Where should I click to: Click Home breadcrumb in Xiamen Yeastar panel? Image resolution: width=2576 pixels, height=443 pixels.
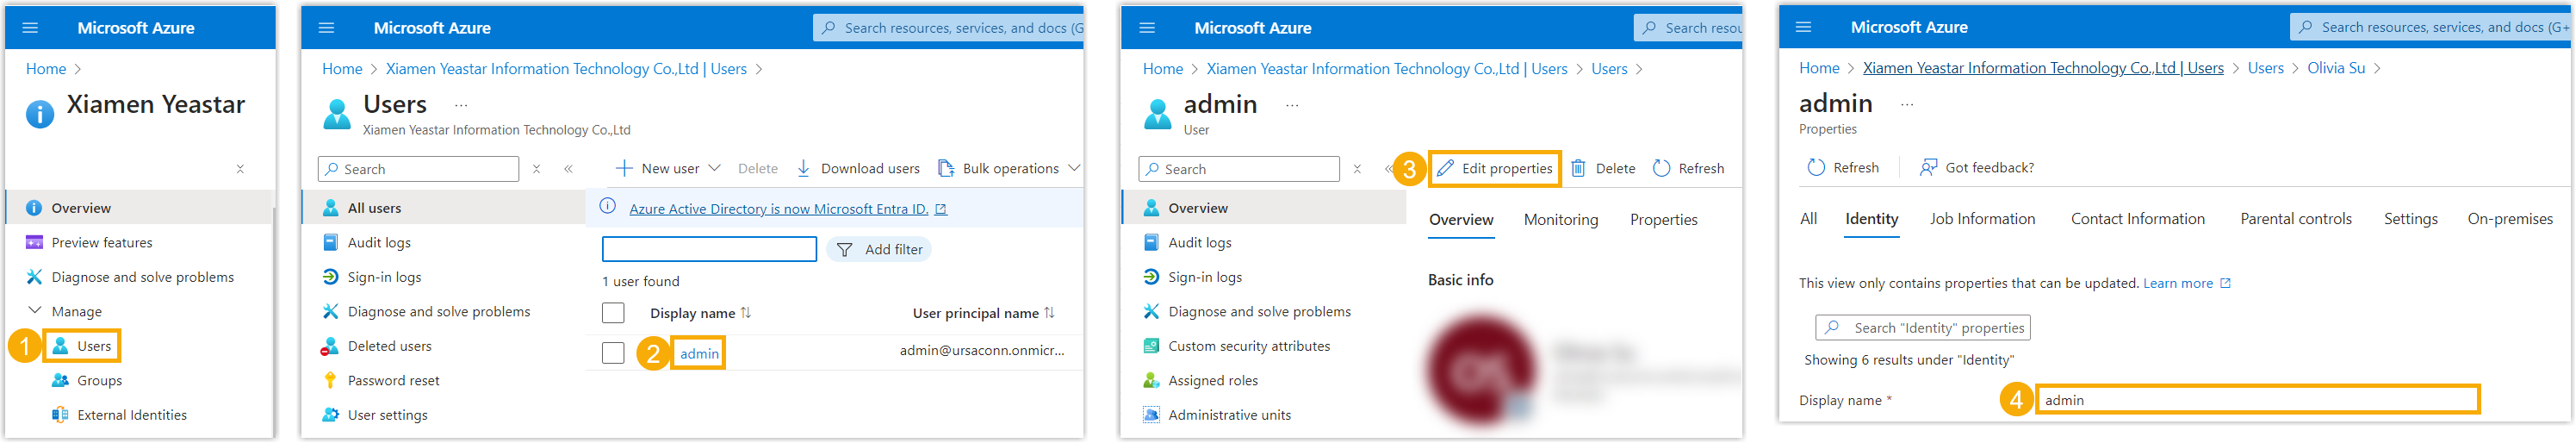coord(45,69)
